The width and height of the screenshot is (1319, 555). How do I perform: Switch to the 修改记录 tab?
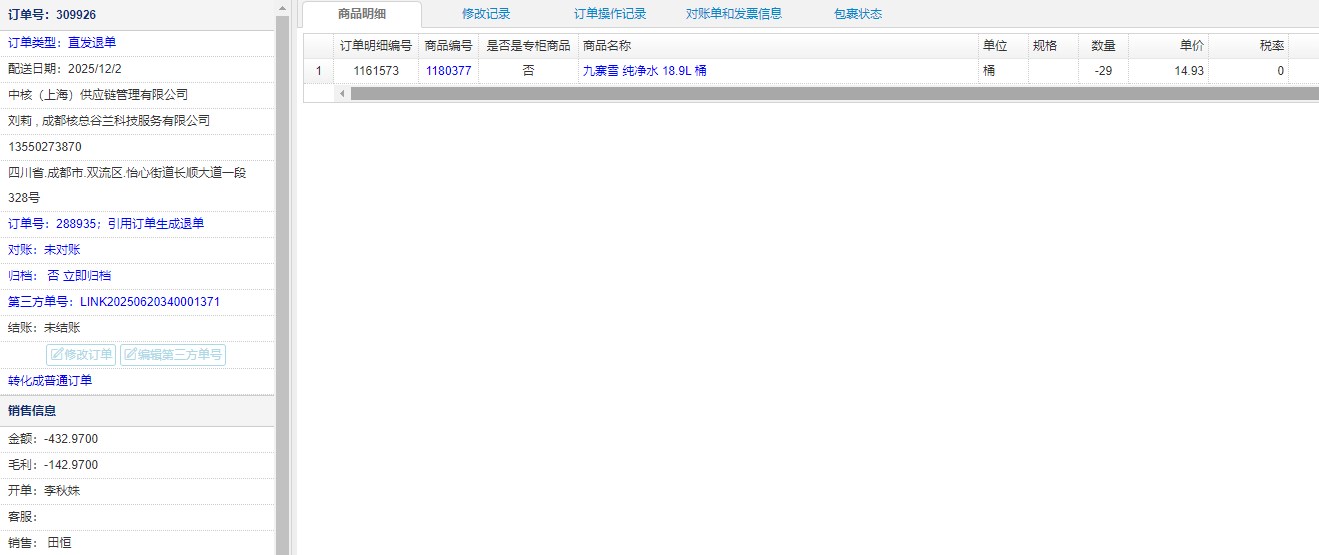[486, 14]
